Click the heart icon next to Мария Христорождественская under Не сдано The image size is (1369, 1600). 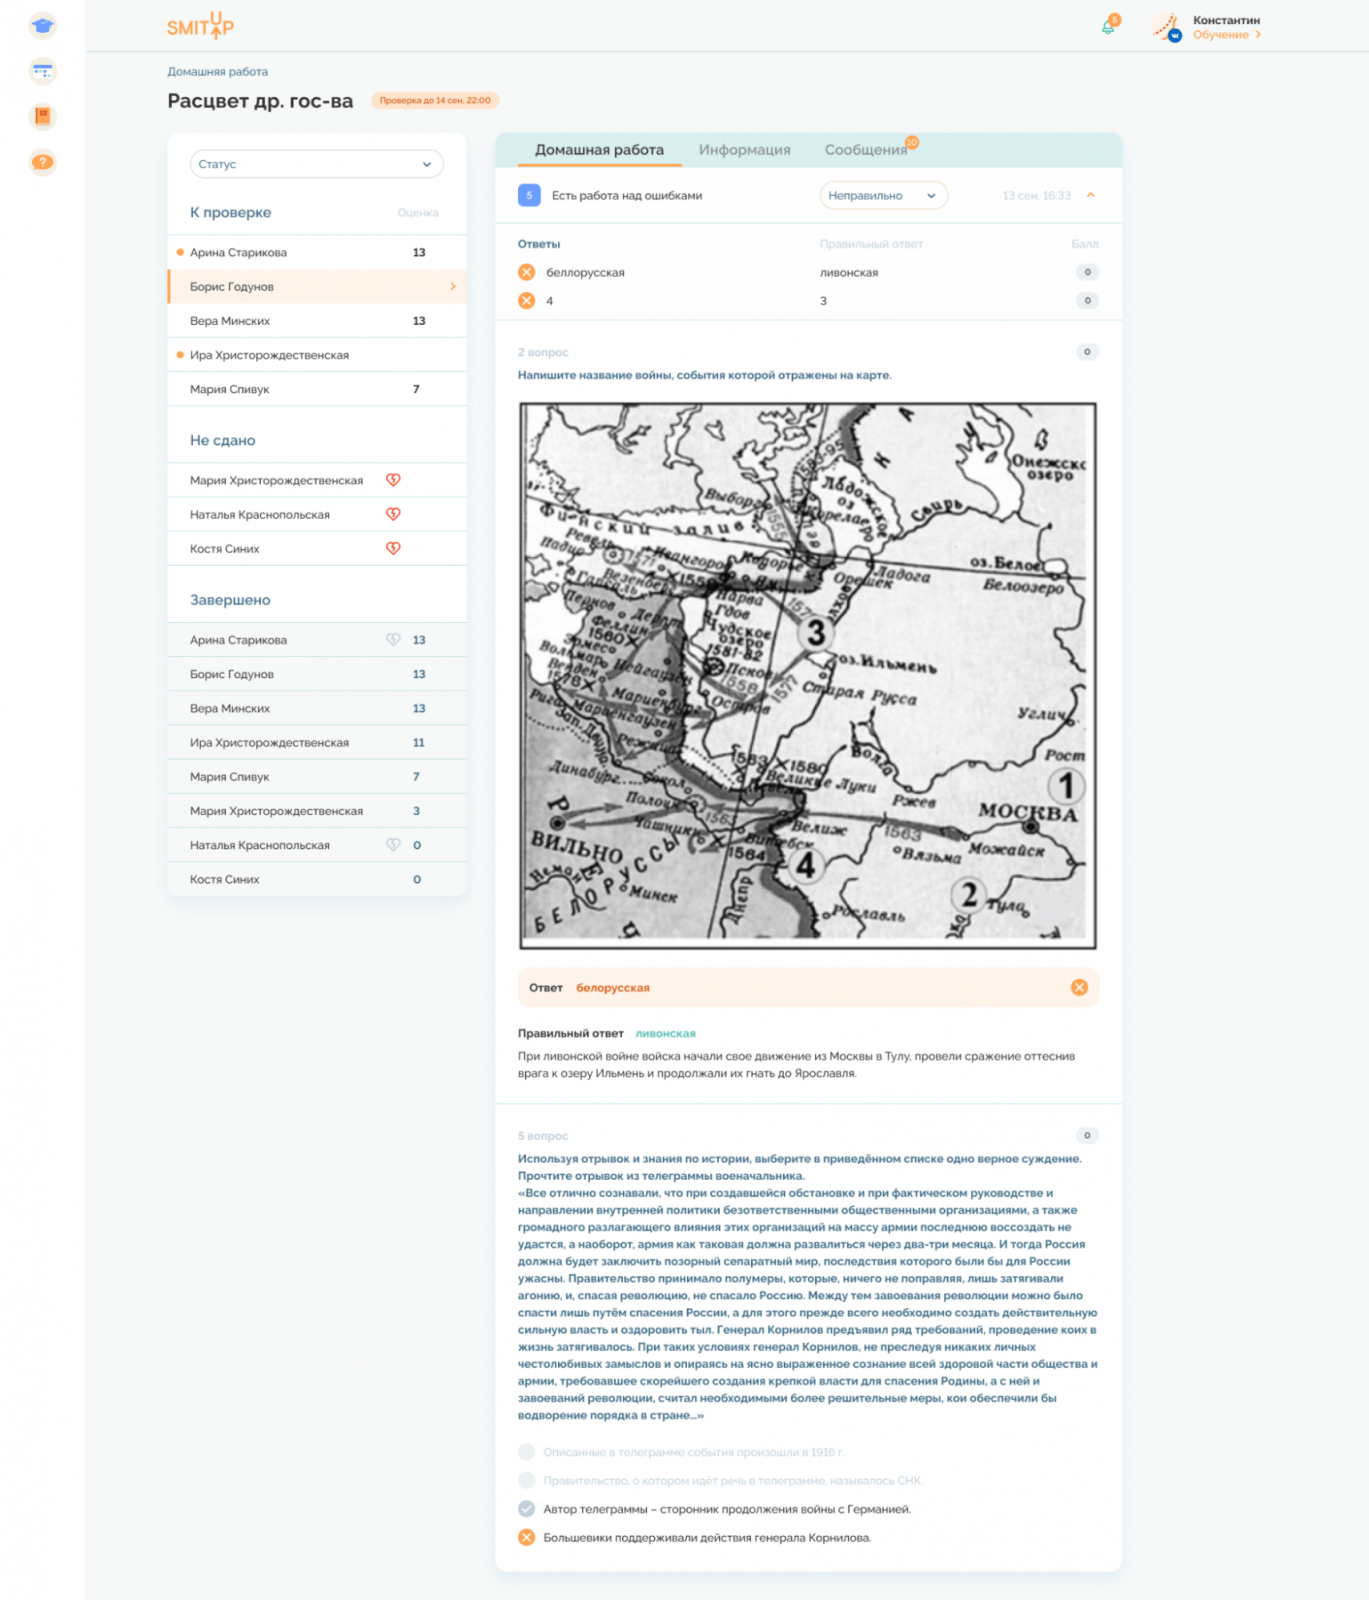click(393, 480)
